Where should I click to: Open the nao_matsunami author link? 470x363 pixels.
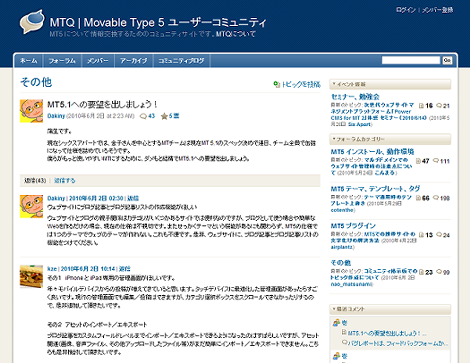[x=351, y=284]
